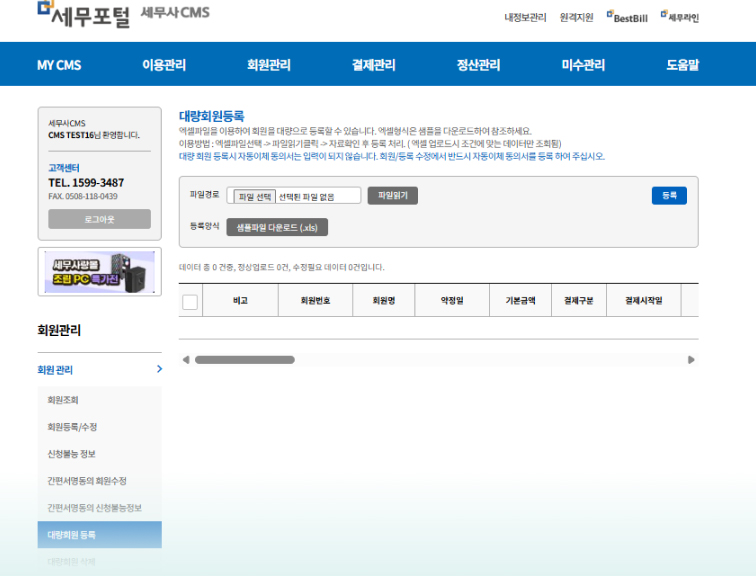Click the 회원명 column header

(x=384, y=301)
